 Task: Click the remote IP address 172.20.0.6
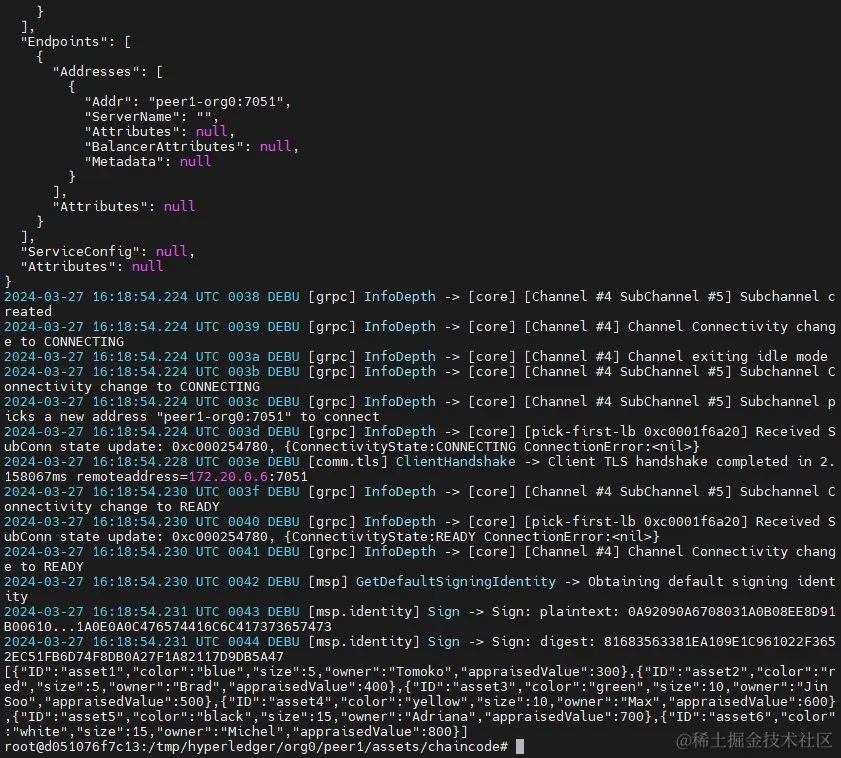coord(227,477)
